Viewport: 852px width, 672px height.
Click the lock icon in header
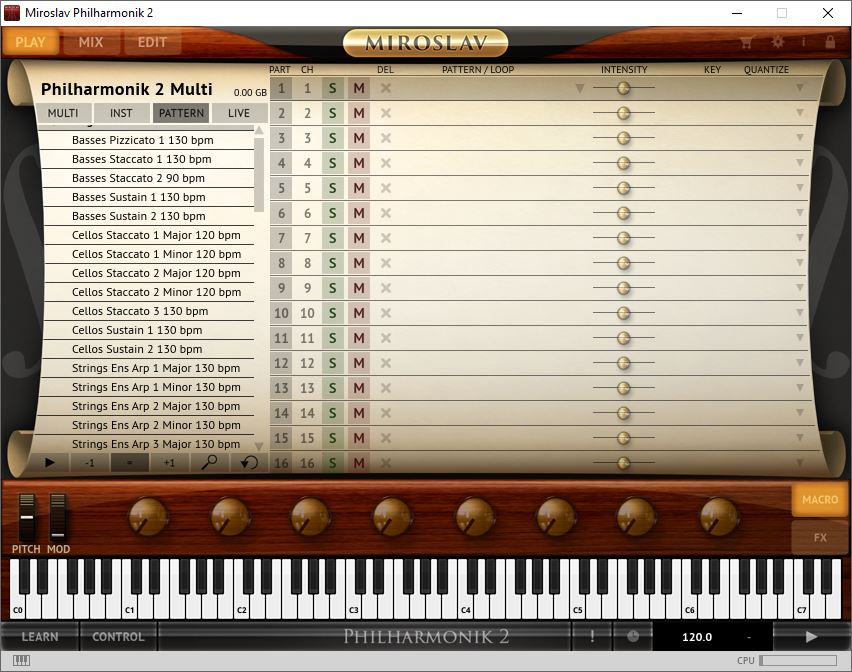(x=830, y=42)
